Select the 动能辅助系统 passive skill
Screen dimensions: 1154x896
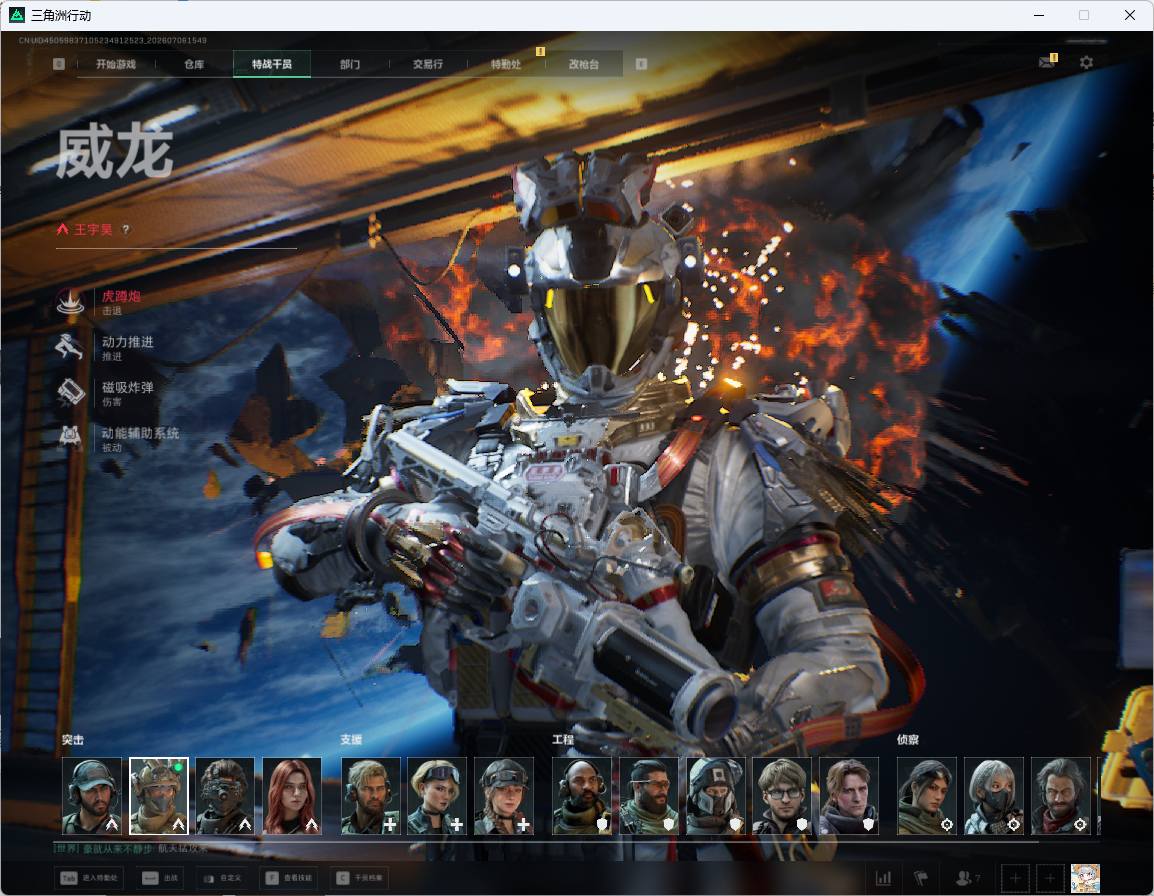coord(118,439)
